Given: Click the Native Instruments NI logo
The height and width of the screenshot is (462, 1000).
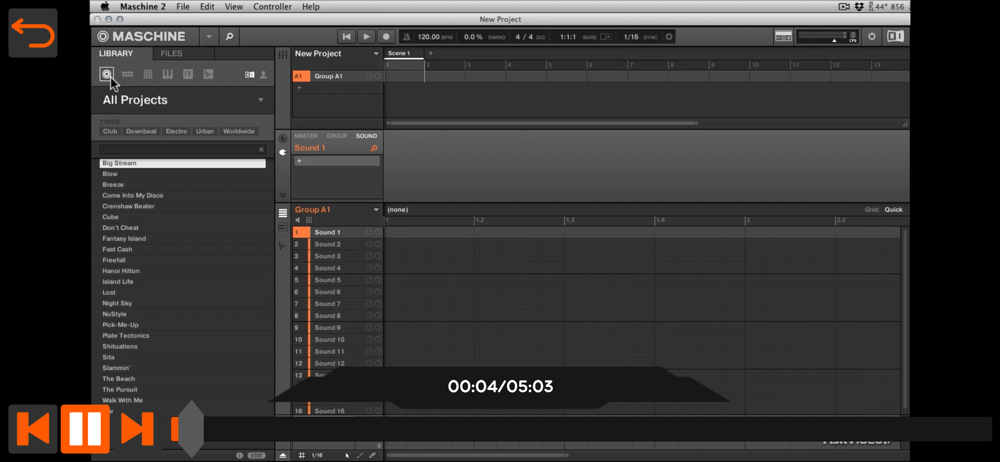Looking at the screenshot, I should (x=895, y=37).
